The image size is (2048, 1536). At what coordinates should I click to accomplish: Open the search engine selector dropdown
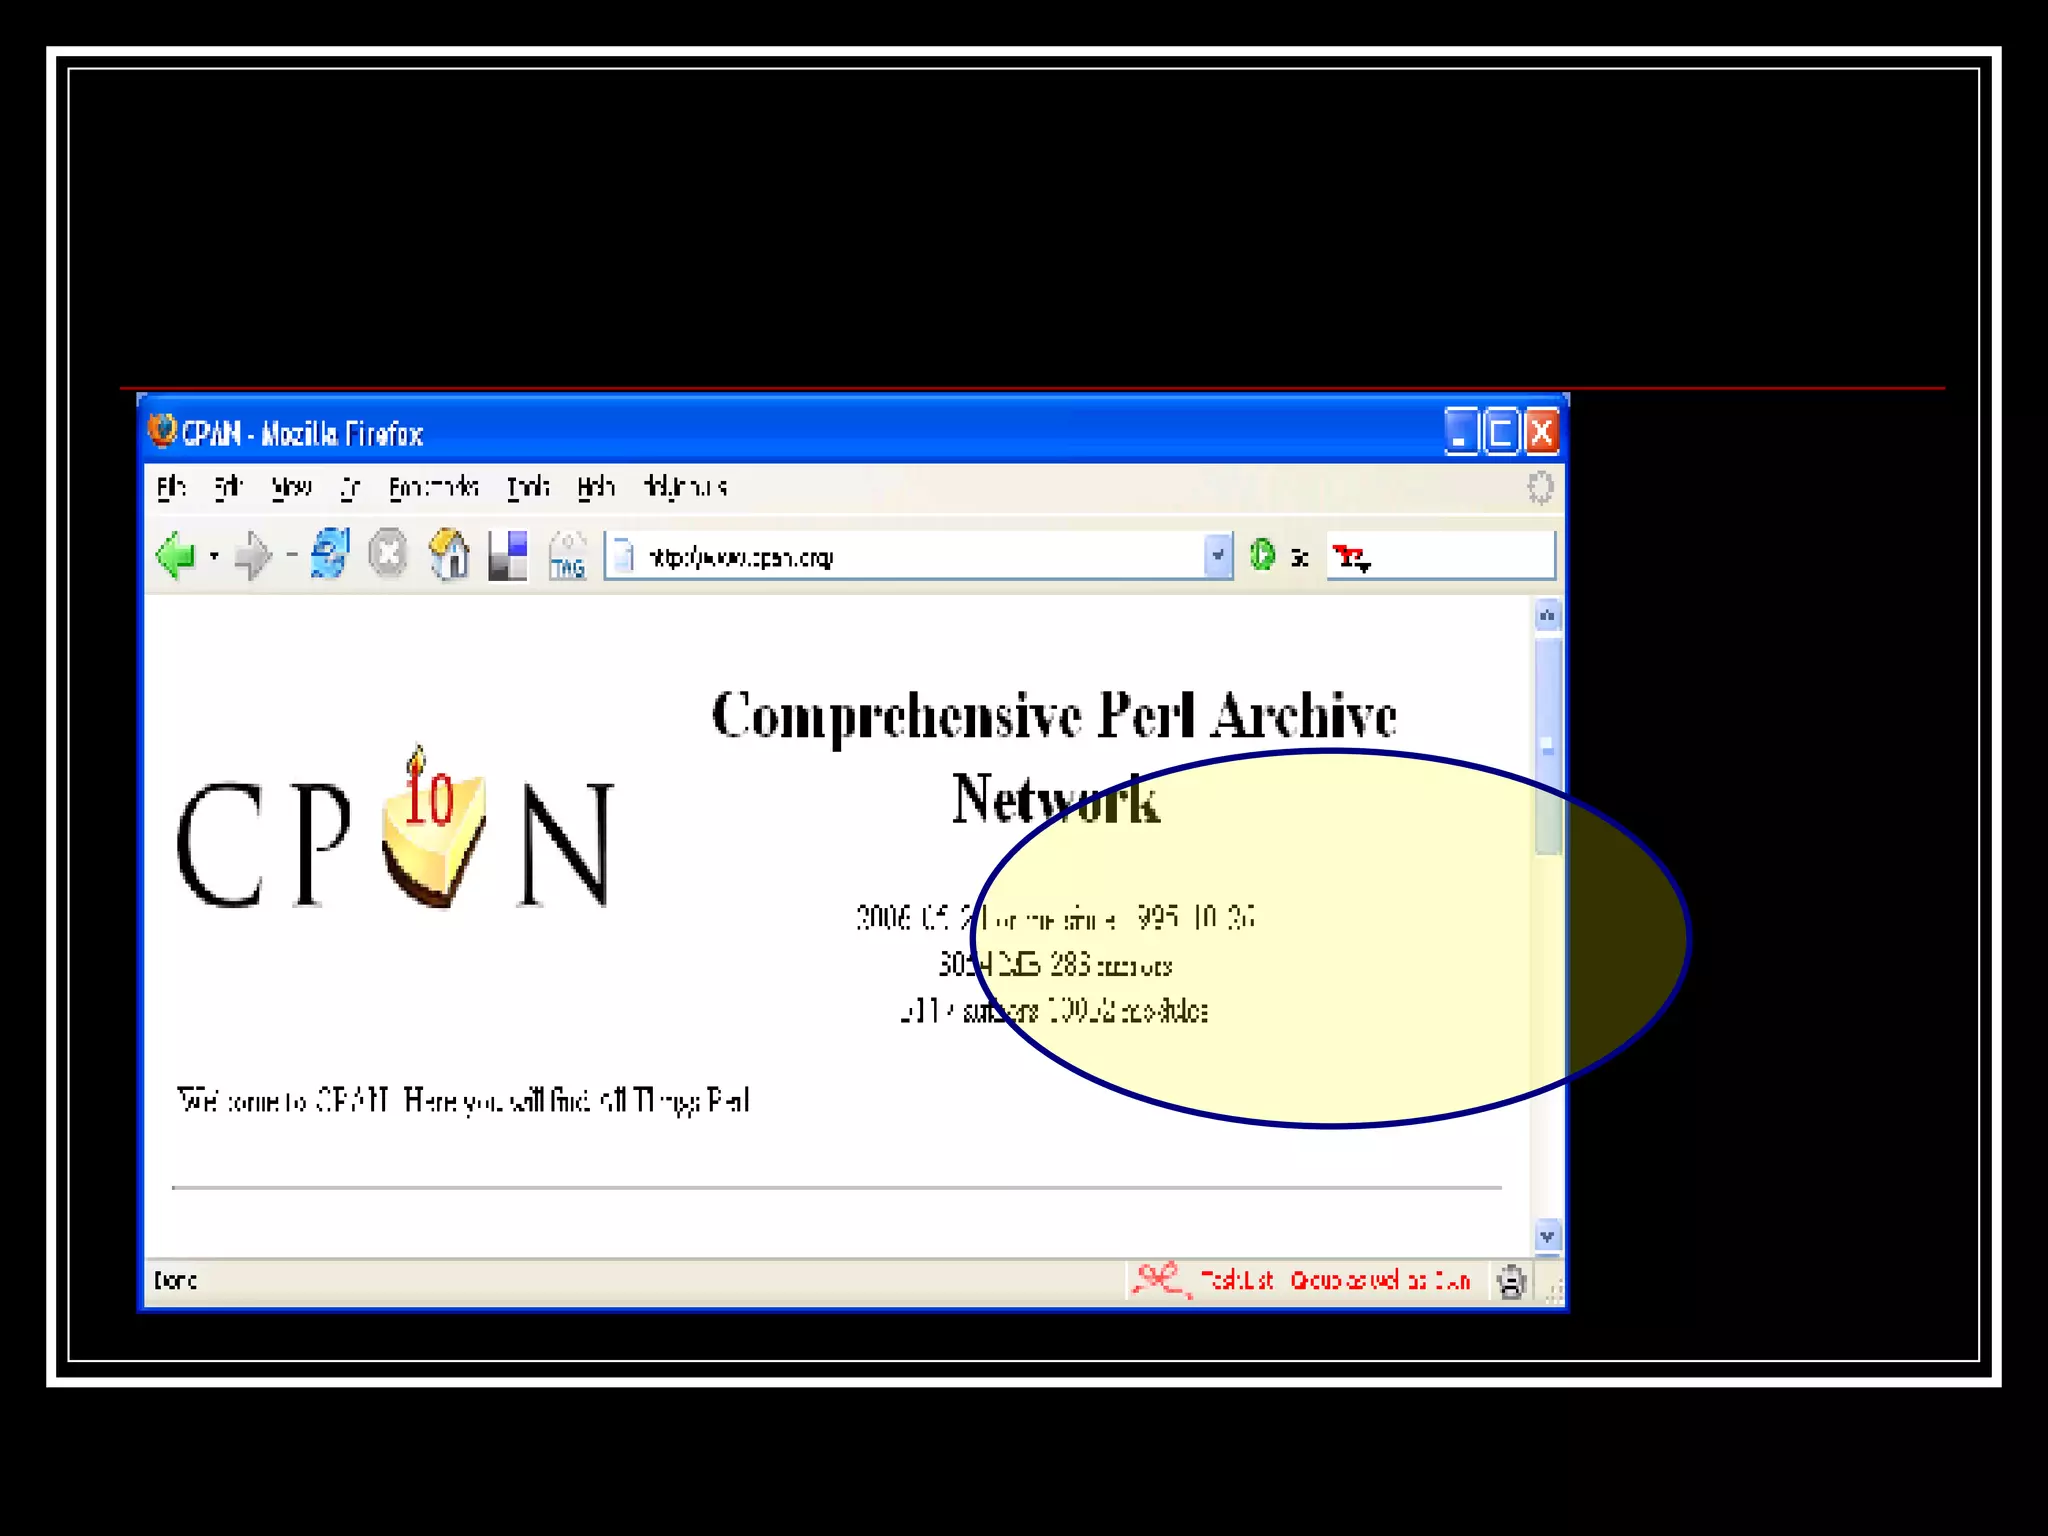(1351, 557)
